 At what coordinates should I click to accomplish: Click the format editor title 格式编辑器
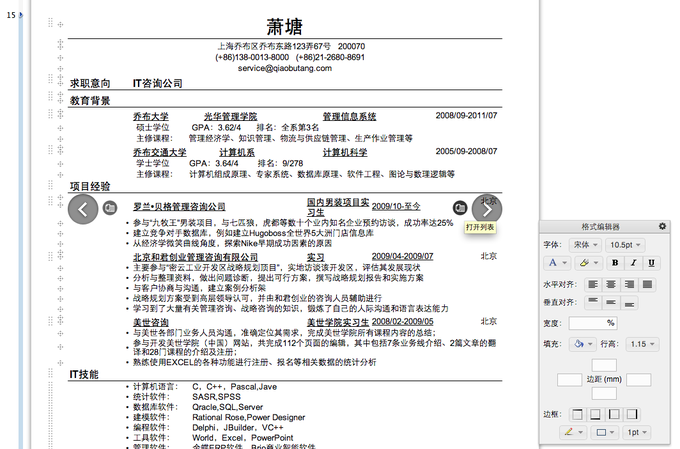[x=600, y=226]
